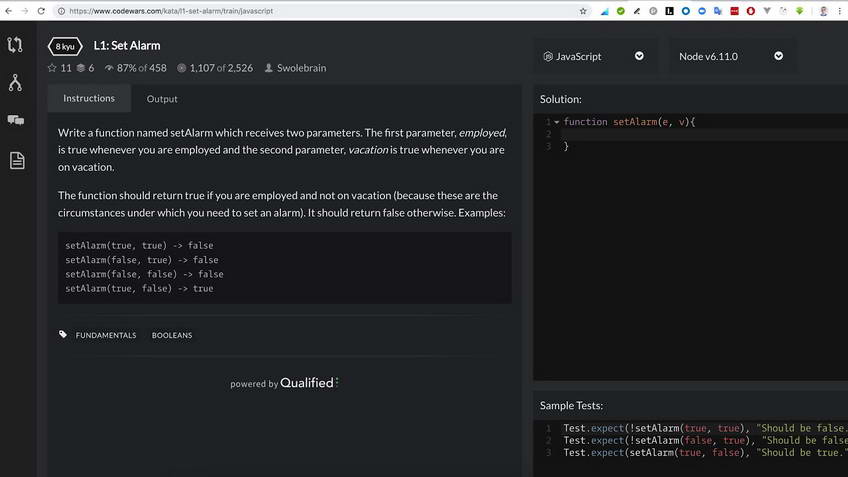Screen dimensions: 848x477
Task: Open the Chrome profile avatar
Action: [x=824, y=11]
